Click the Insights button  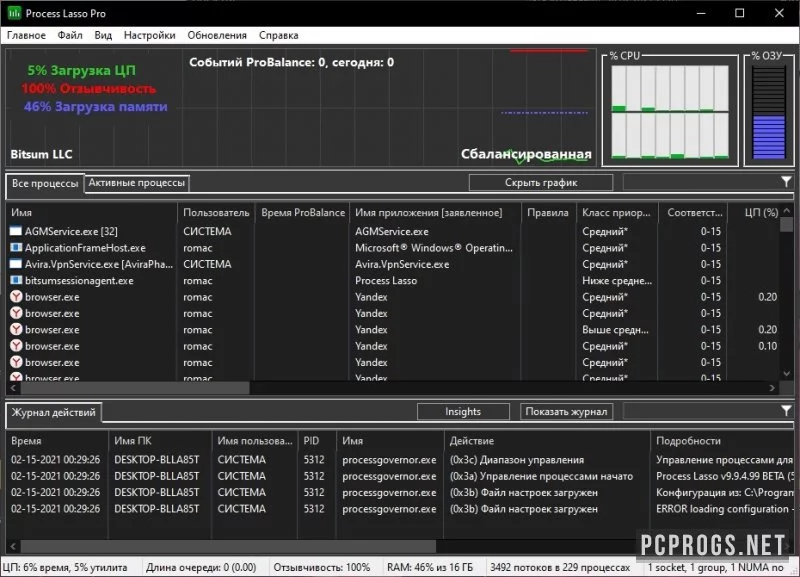tap(463, 411)
